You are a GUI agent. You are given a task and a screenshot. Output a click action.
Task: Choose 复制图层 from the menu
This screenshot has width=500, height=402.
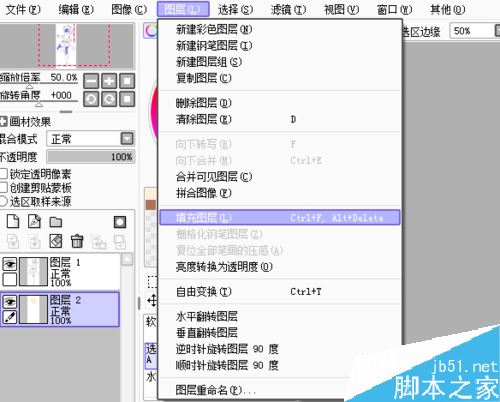click(x=280, y=78)
